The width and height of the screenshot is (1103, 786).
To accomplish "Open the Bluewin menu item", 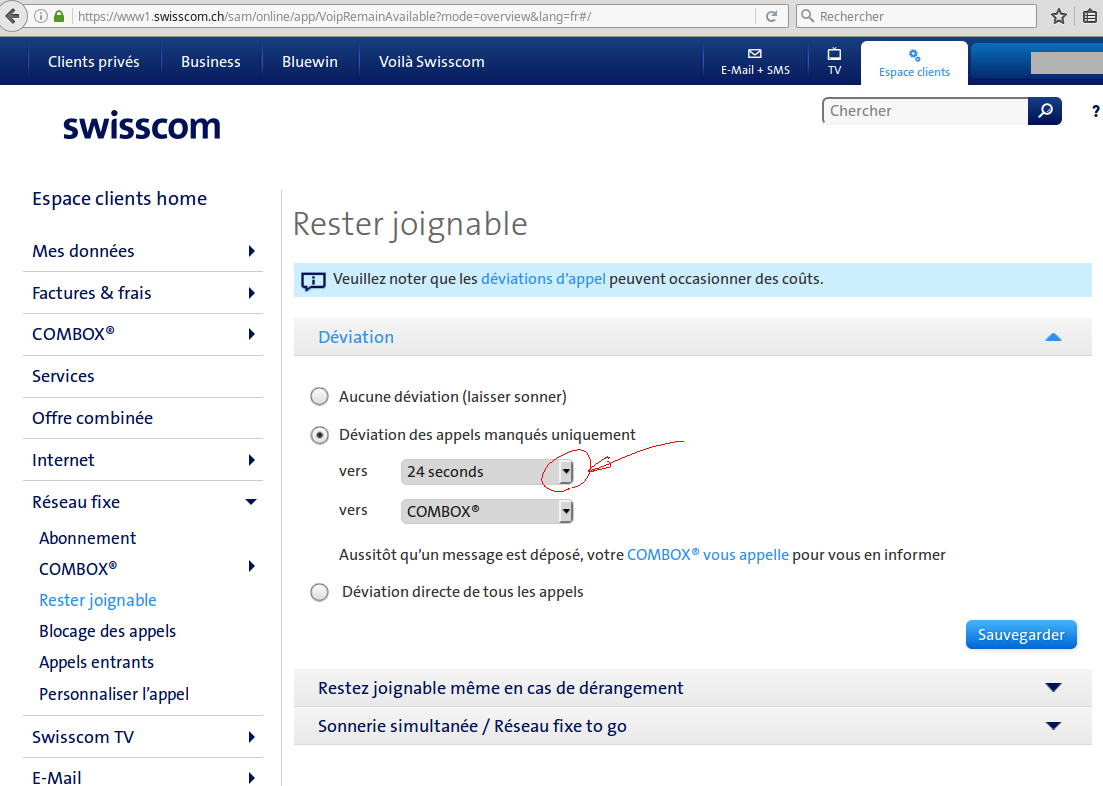I will click(x=310, y=61).
